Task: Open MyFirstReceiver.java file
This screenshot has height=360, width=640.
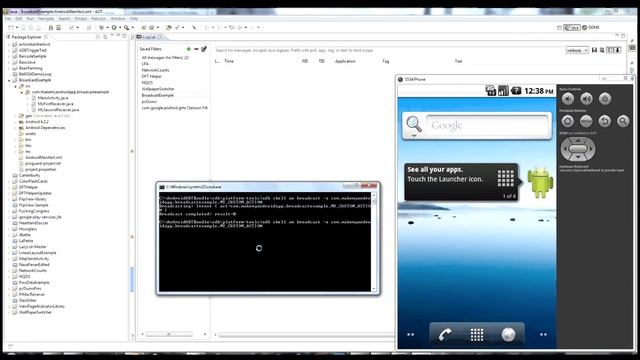Action: [56, 104]
